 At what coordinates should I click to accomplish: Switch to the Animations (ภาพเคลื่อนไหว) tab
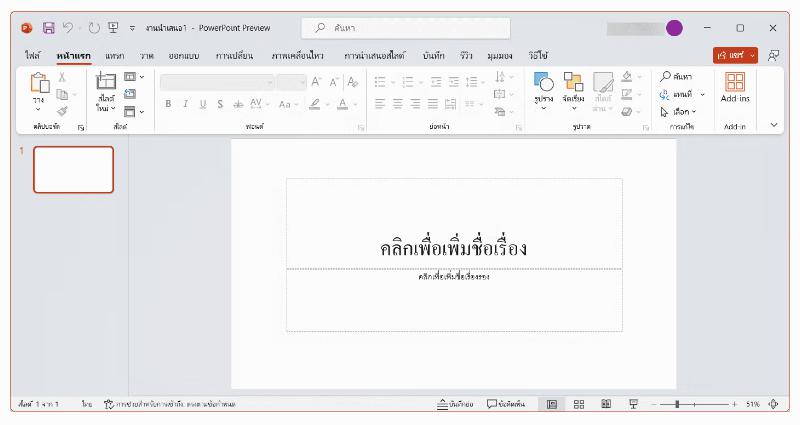click(297, 56)
